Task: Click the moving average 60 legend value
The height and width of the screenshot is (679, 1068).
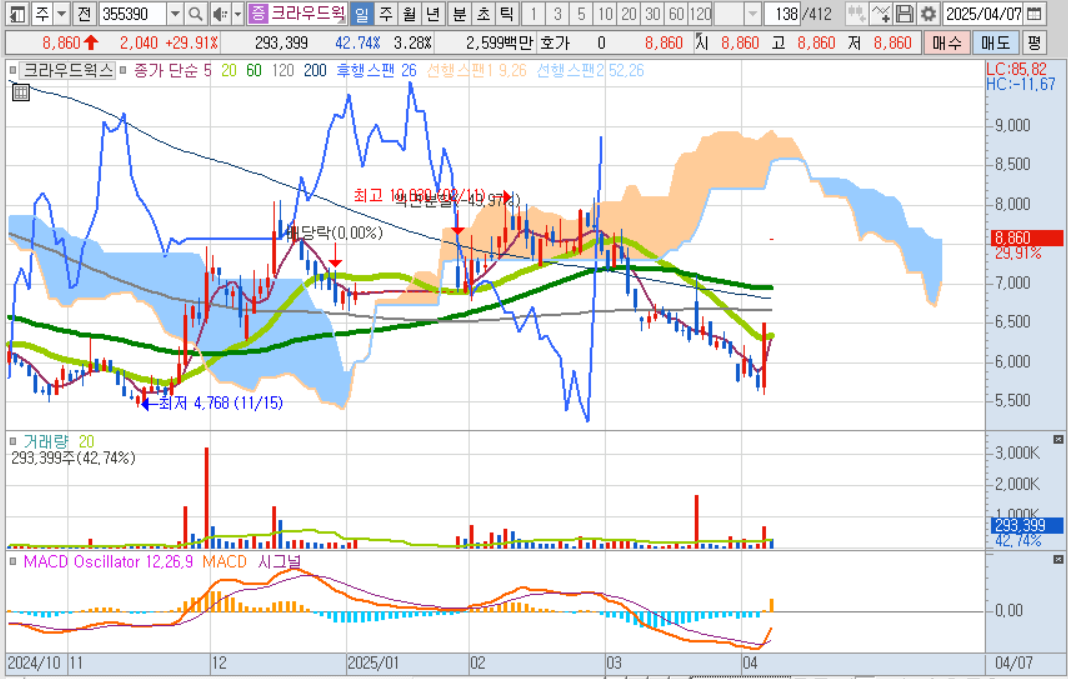Action: click(x=253, y=70)
